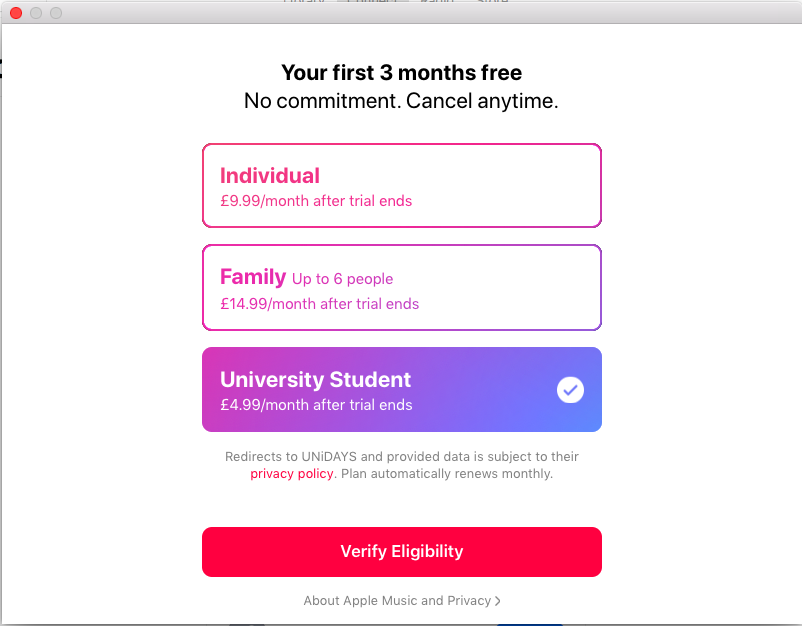Viewport: 802px width, 626px height.
Task: Click the chevron beside About Apple Music
Action: click(x=498, y=601)
